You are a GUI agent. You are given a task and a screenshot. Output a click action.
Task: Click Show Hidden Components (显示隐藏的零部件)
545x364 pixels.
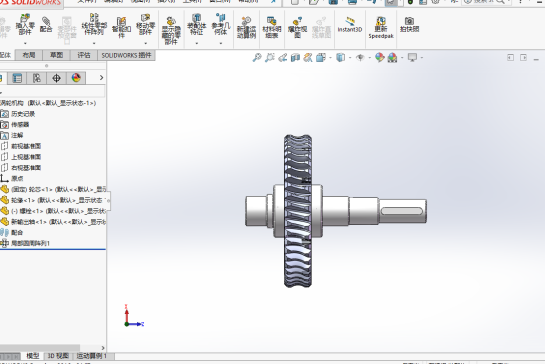[x=171, y=31]
